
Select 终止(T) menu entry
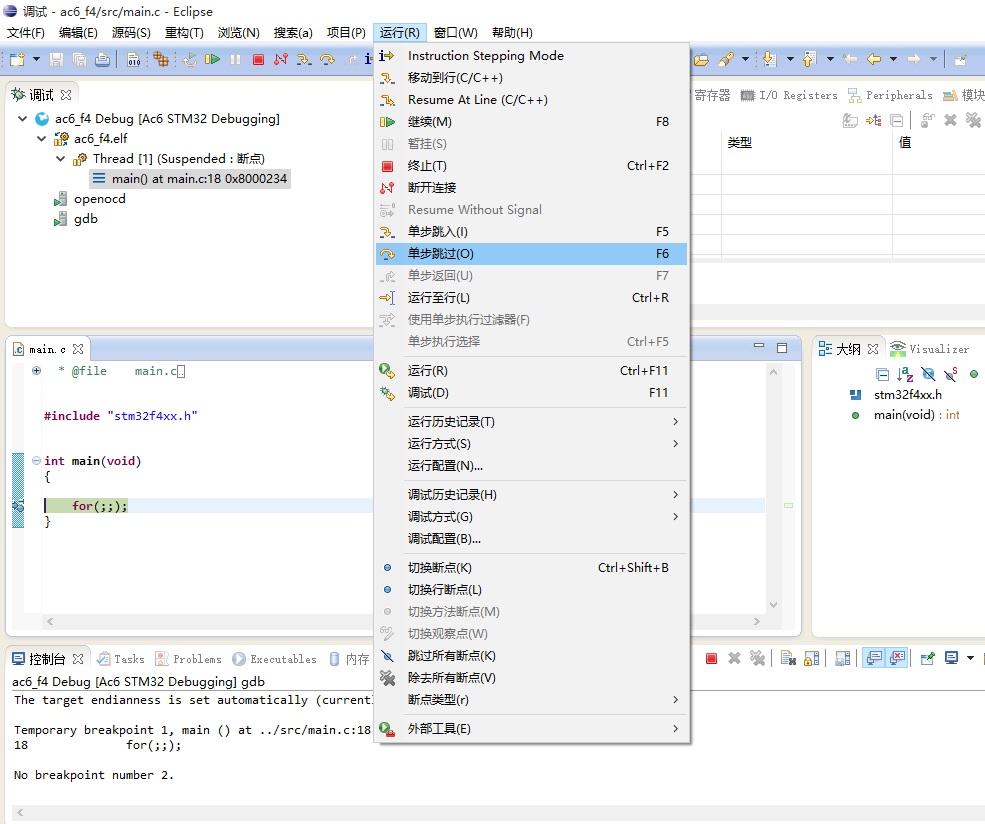point(531,166)
